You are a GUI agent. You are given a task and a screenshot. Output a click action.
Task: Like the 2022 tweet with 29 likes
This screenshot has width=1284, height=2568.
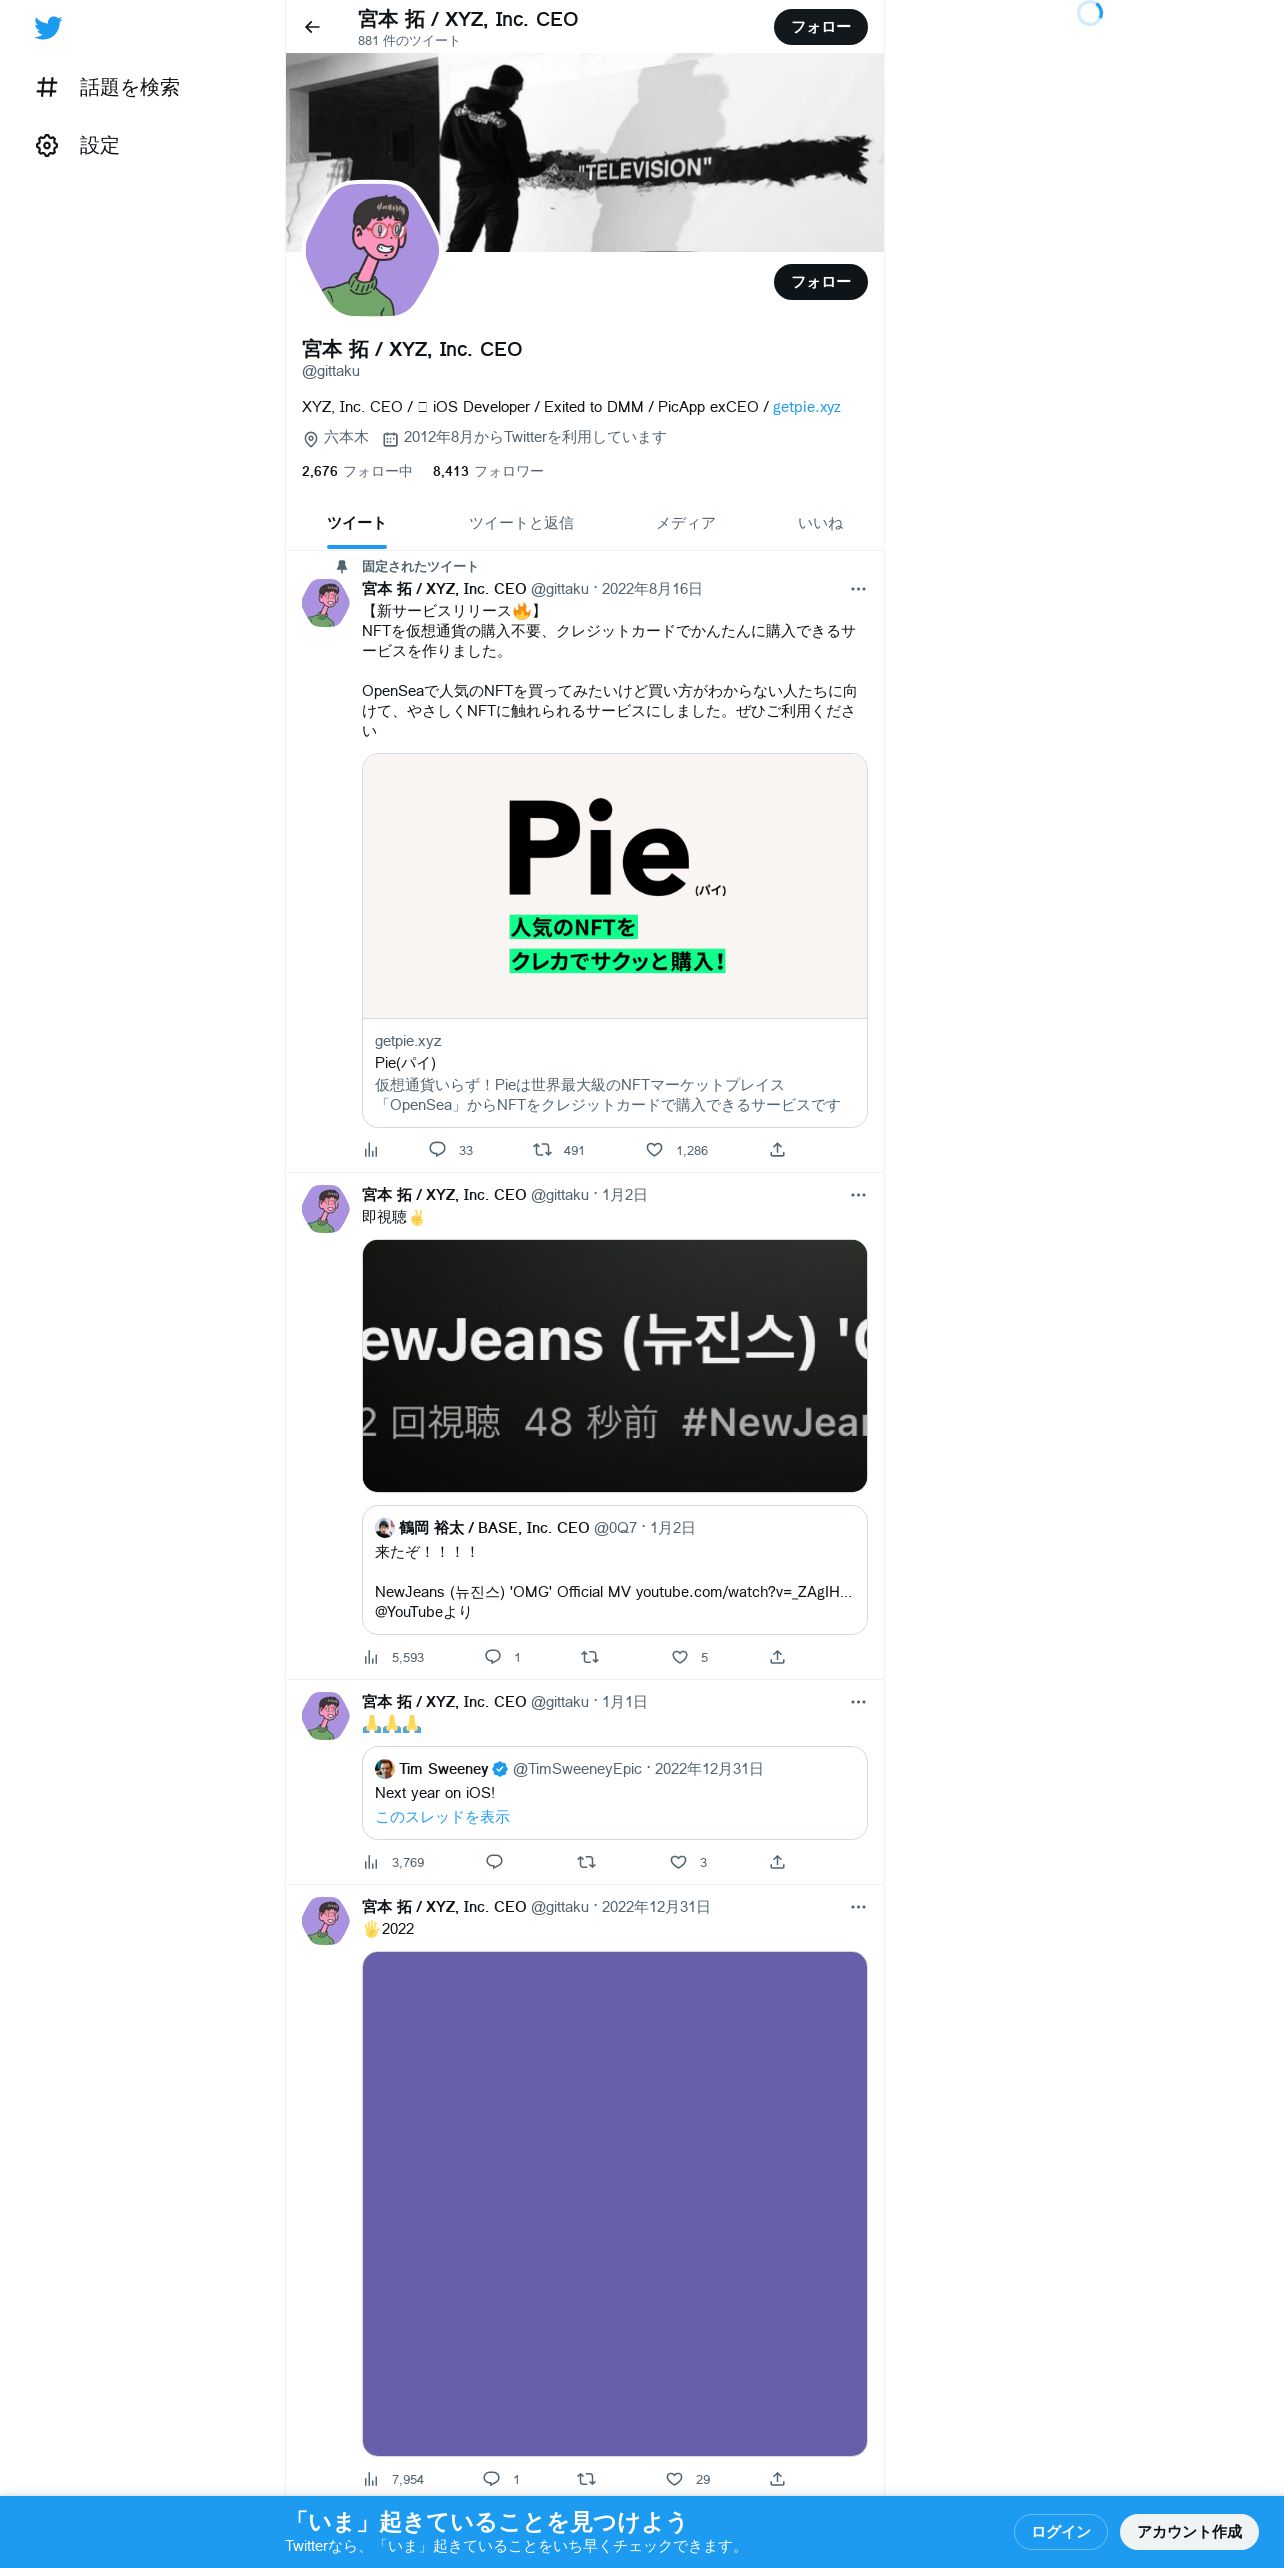coord(674,2479)
